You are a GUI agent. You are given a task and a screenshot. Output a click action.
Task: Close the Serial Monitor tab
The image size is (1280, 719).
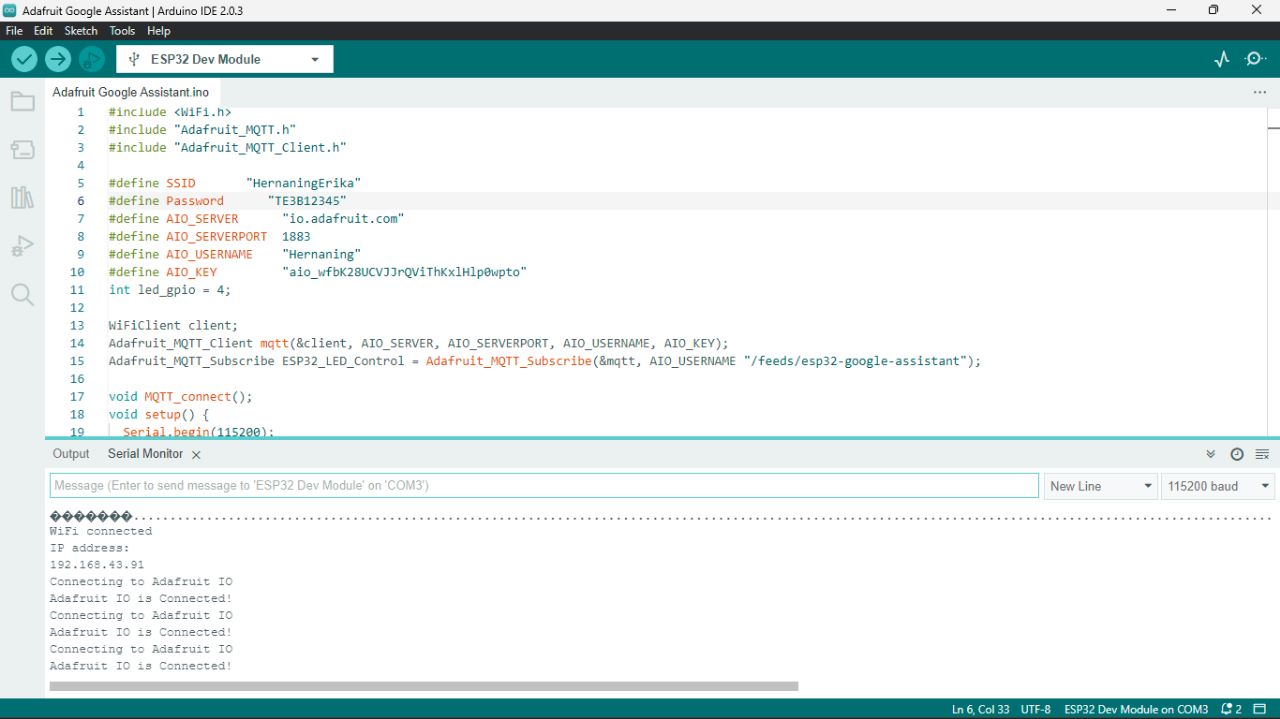click(196, 455)
